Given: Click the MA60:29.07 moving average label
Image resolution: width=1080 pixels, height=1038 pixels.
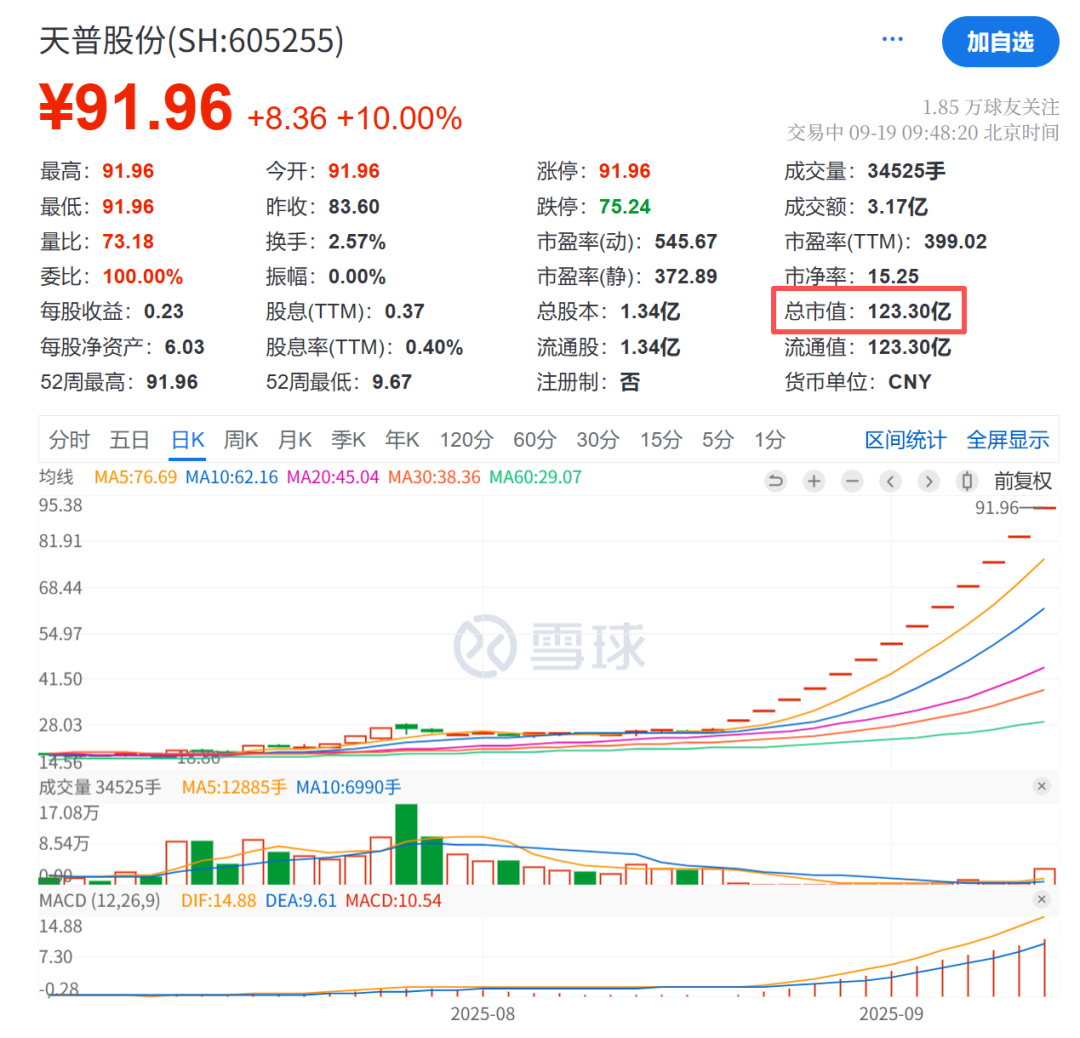Looking at the screenshot, I should click(x=535, y=477).
